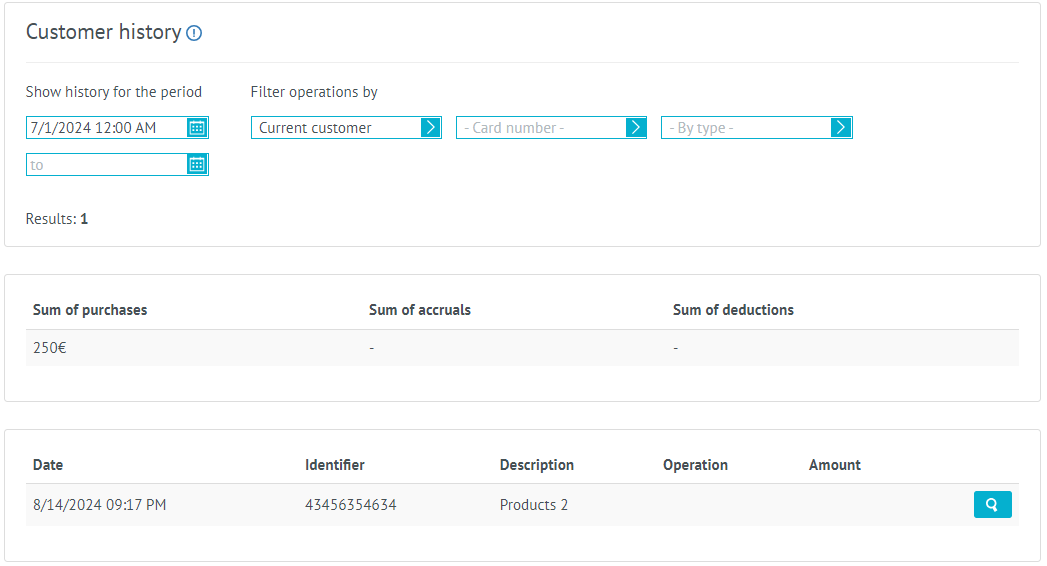Select the identifier 43456354634 cell
This screenshot has height=566, width=1047.
[x=350, y=505]
